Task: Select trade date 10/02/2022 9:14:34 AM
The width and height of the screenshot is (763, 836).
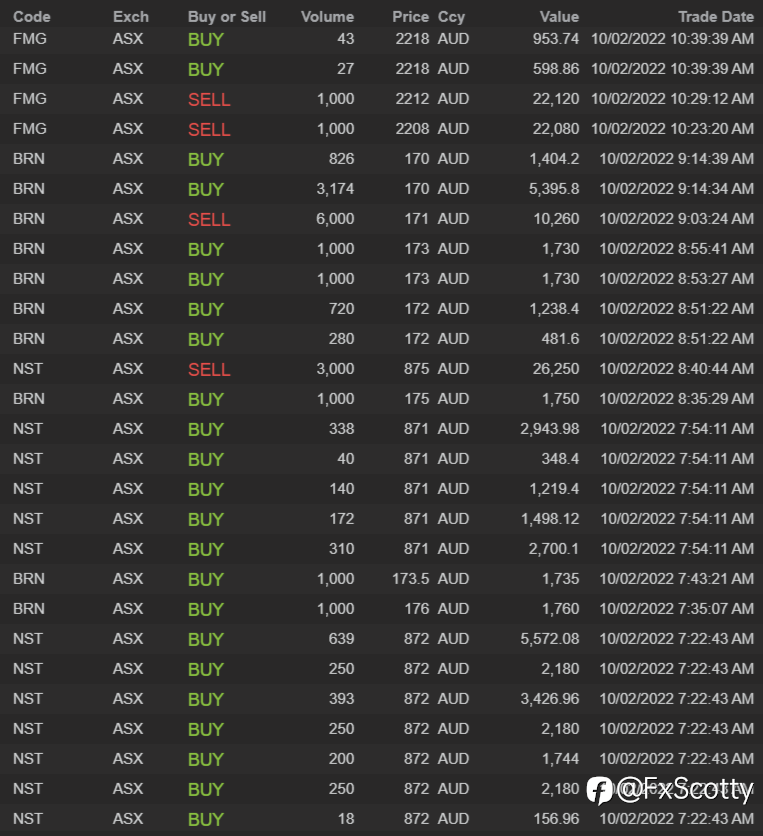Action: point(677,189)
